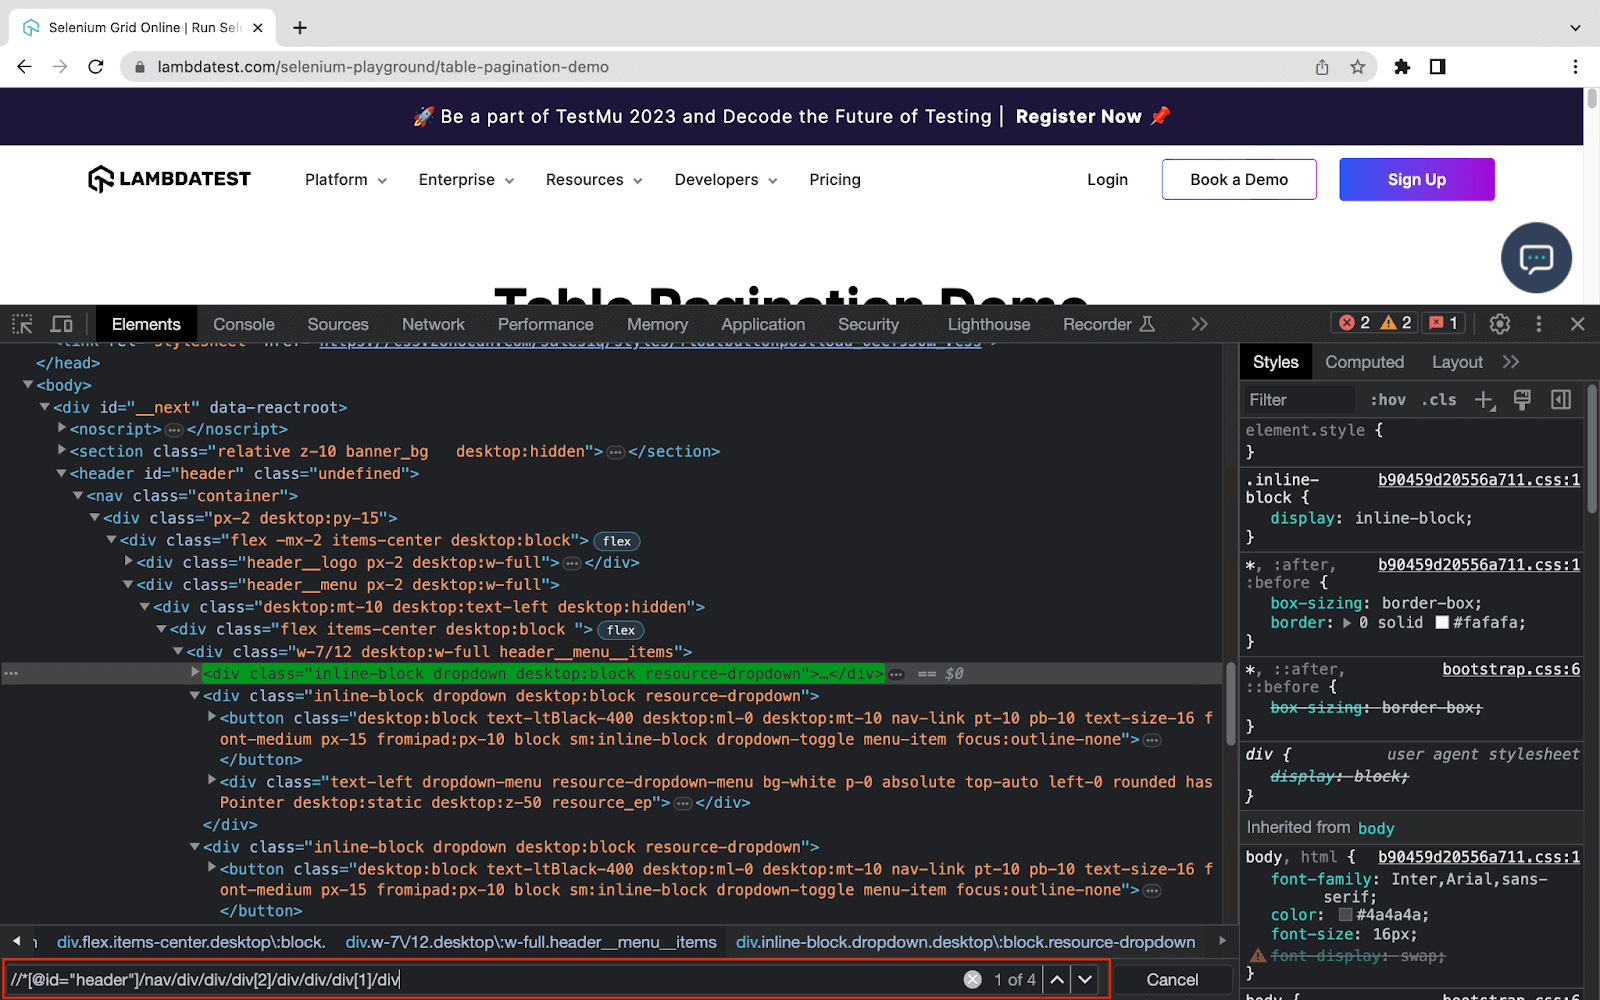Click the LambdaTest logo
Image resolution: width=1600 pixels, height=1000 pixels.
(x=169, y=179)
